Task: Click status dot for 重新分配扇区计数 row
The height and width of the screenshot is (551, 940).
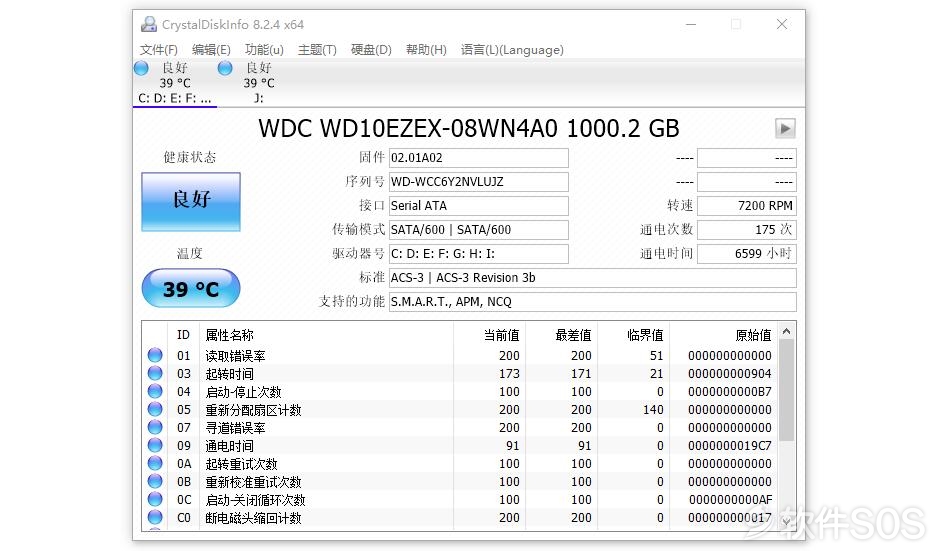Action: (x=155, y=410)
